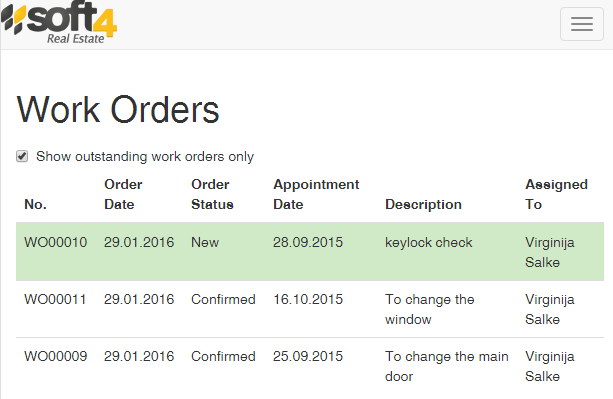Click the Appointment Date column header
Viewport: 613px width, 399px height.
316,194
